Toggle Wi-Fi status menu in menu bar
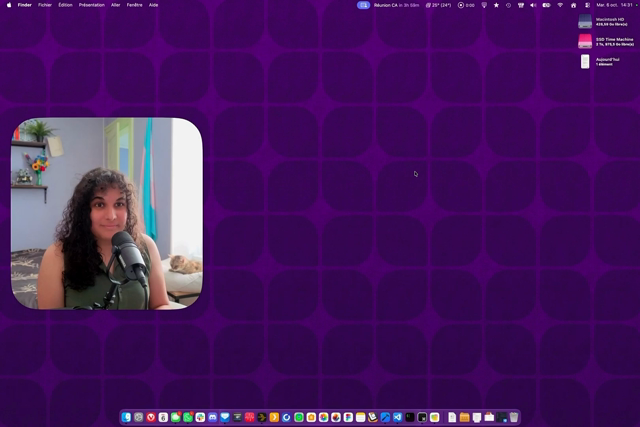640x427 pixels. (x=560, y=5)
